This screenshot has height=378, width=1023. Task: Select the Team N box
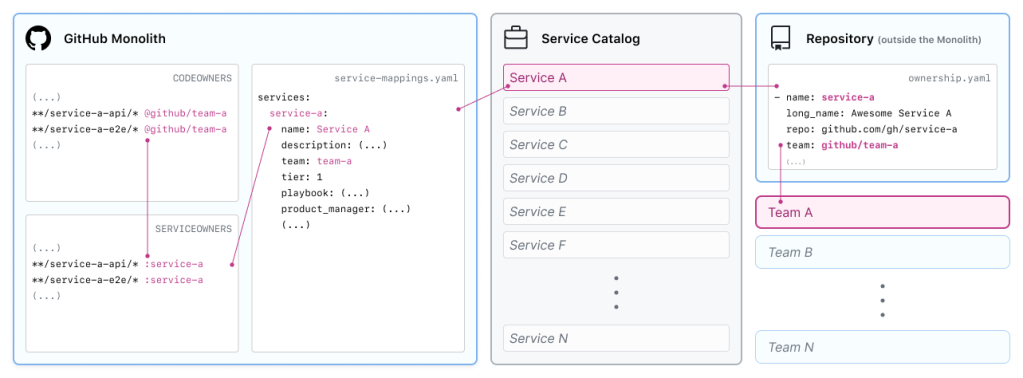882,347
